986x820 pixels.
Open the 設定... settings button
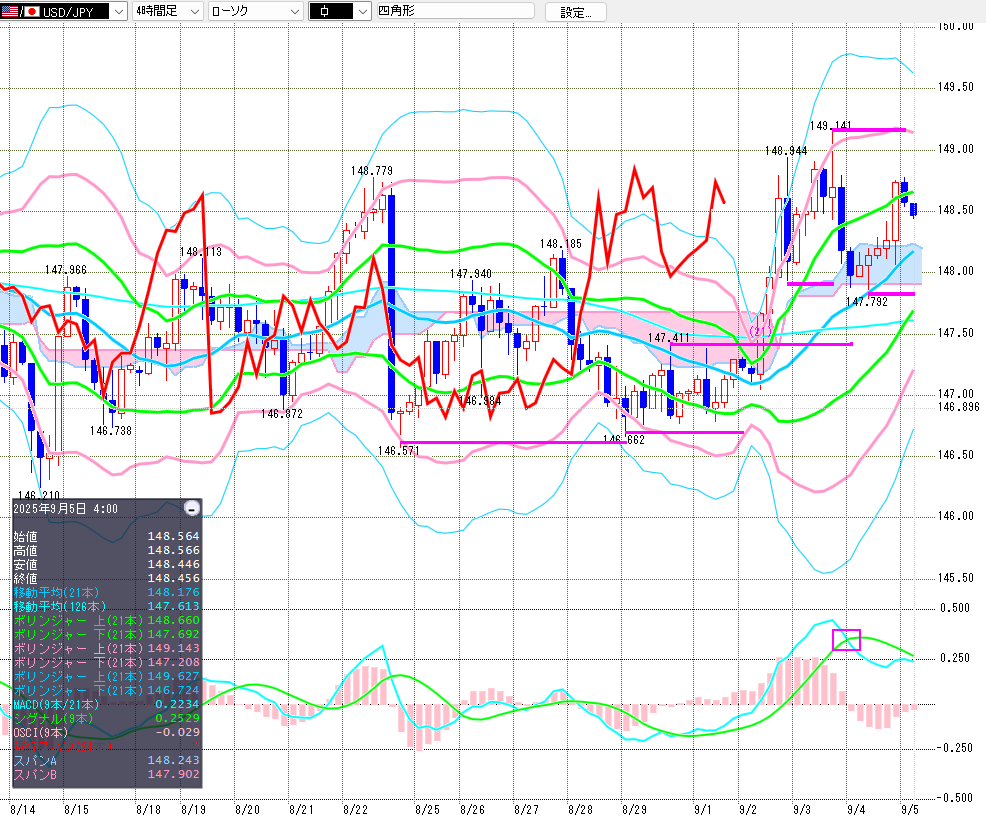(x=575, y=12)
